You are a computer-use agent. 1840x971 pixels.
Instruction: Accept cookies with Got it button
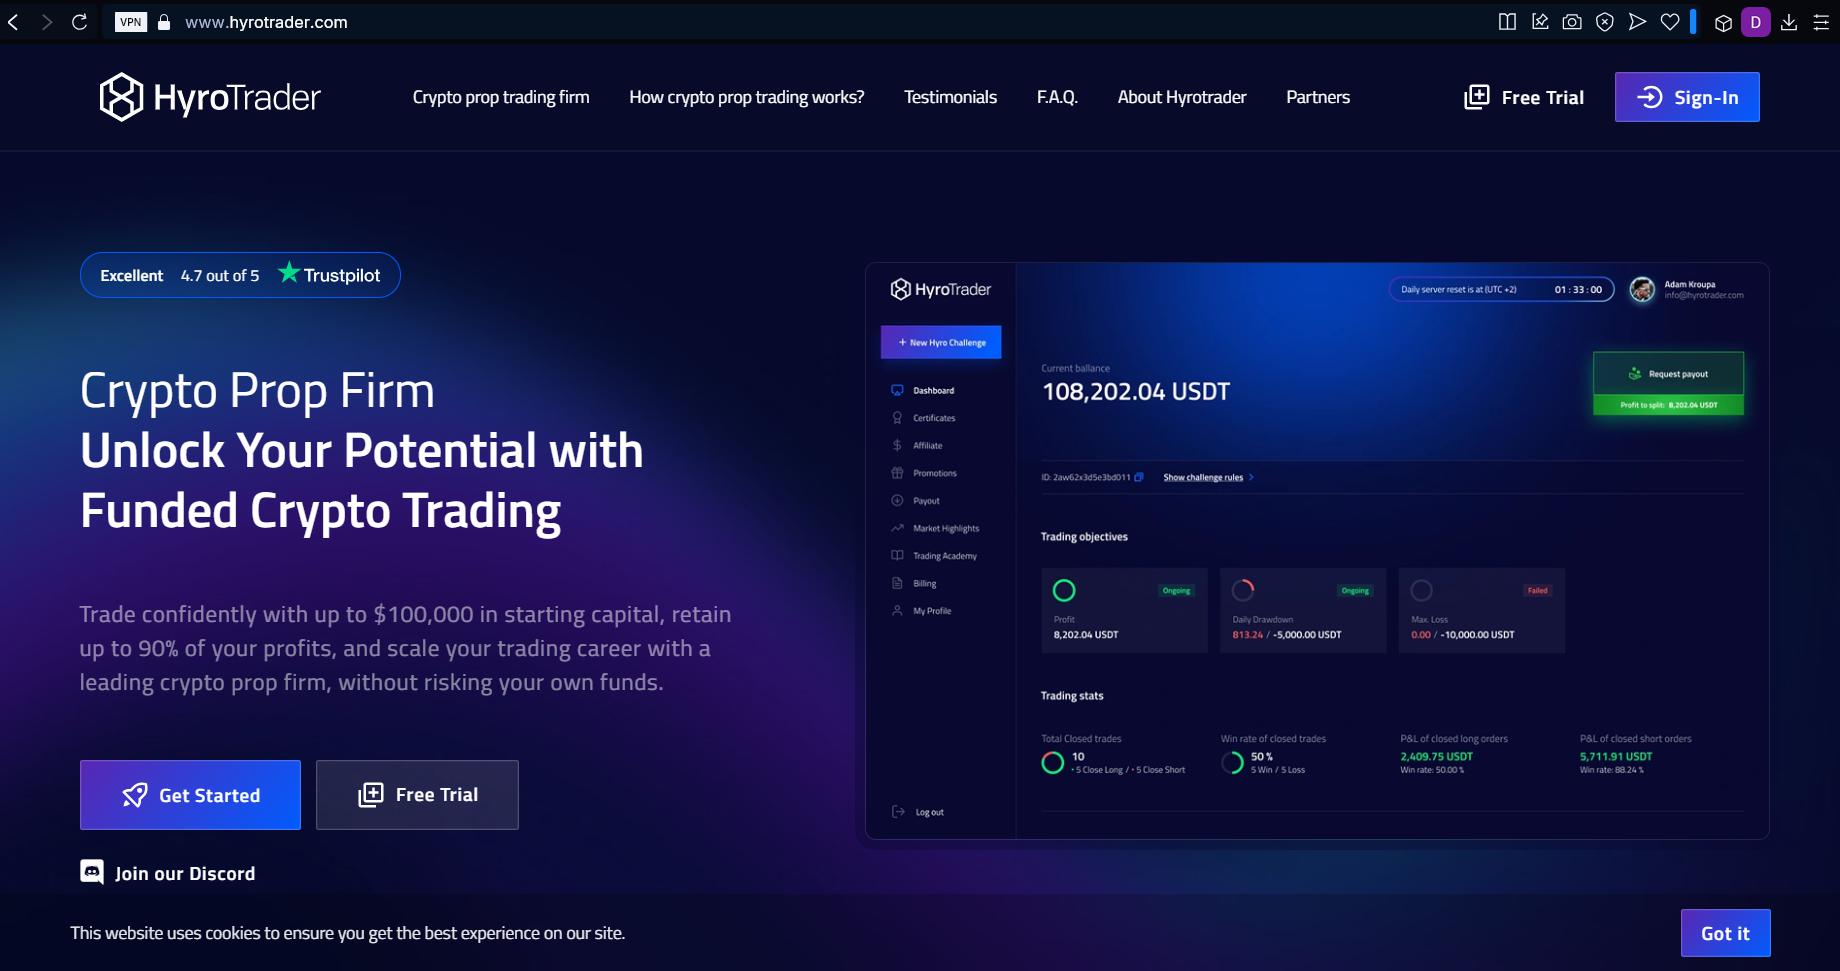pos(1725,933)
